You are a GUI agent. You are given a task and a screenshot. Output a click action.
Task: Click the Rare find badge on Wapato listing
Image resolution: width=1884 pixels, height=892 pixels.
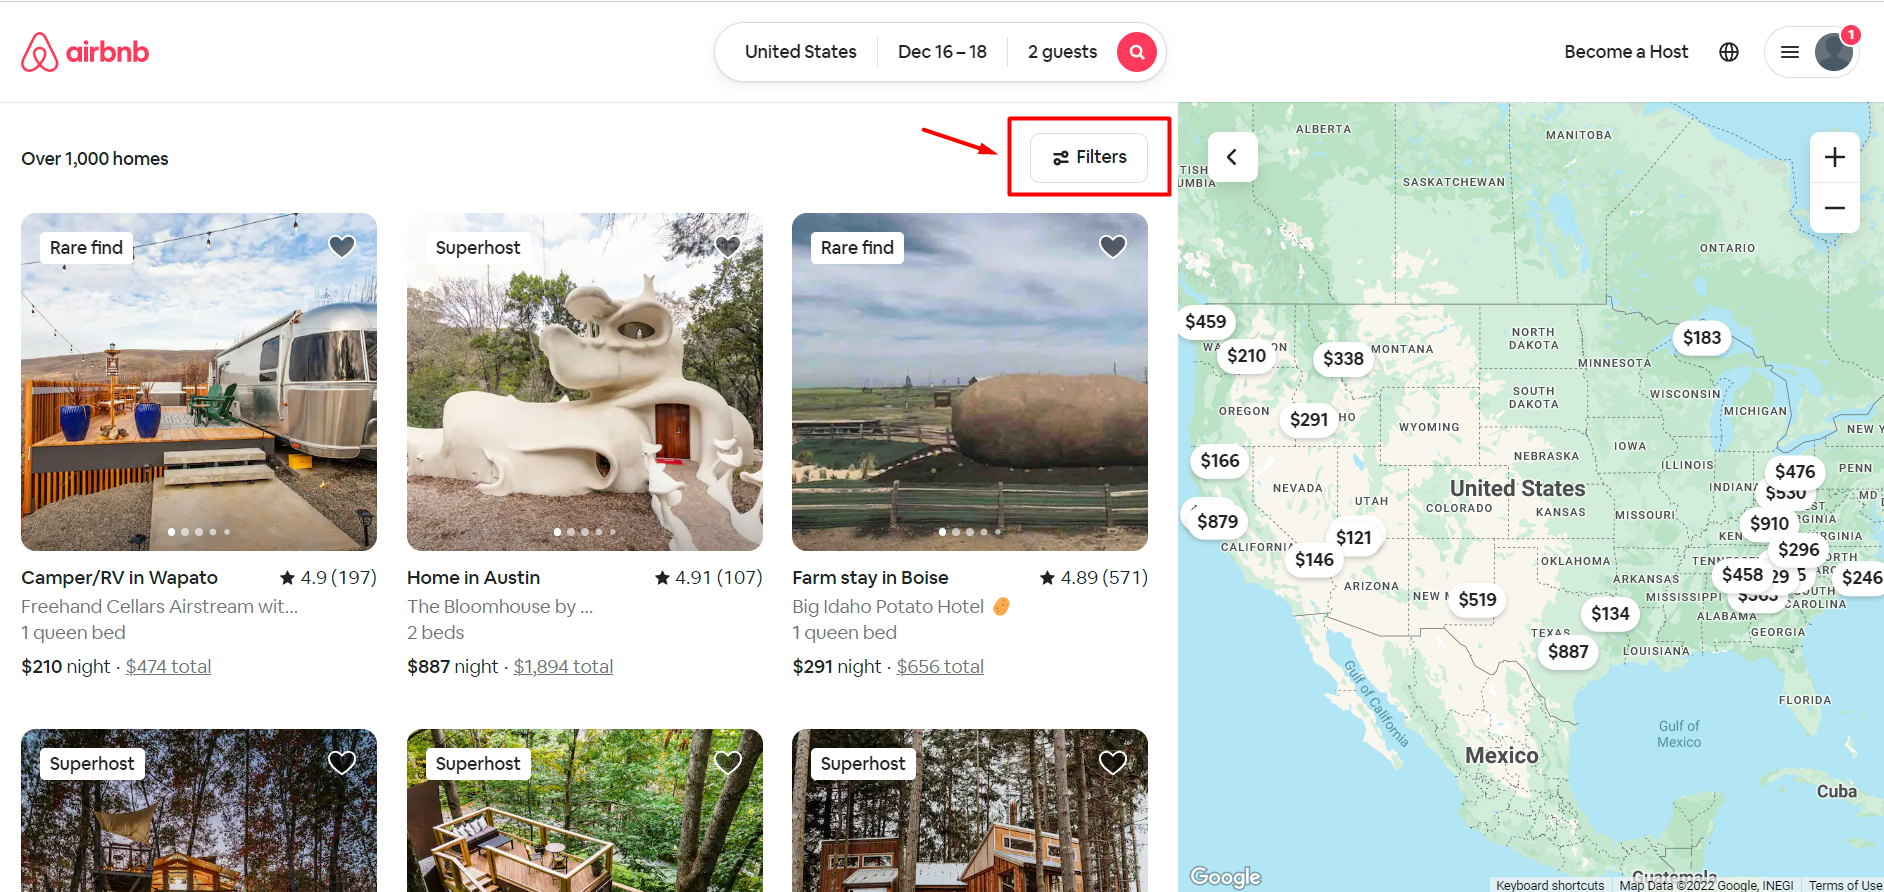(x=86, y=248)
